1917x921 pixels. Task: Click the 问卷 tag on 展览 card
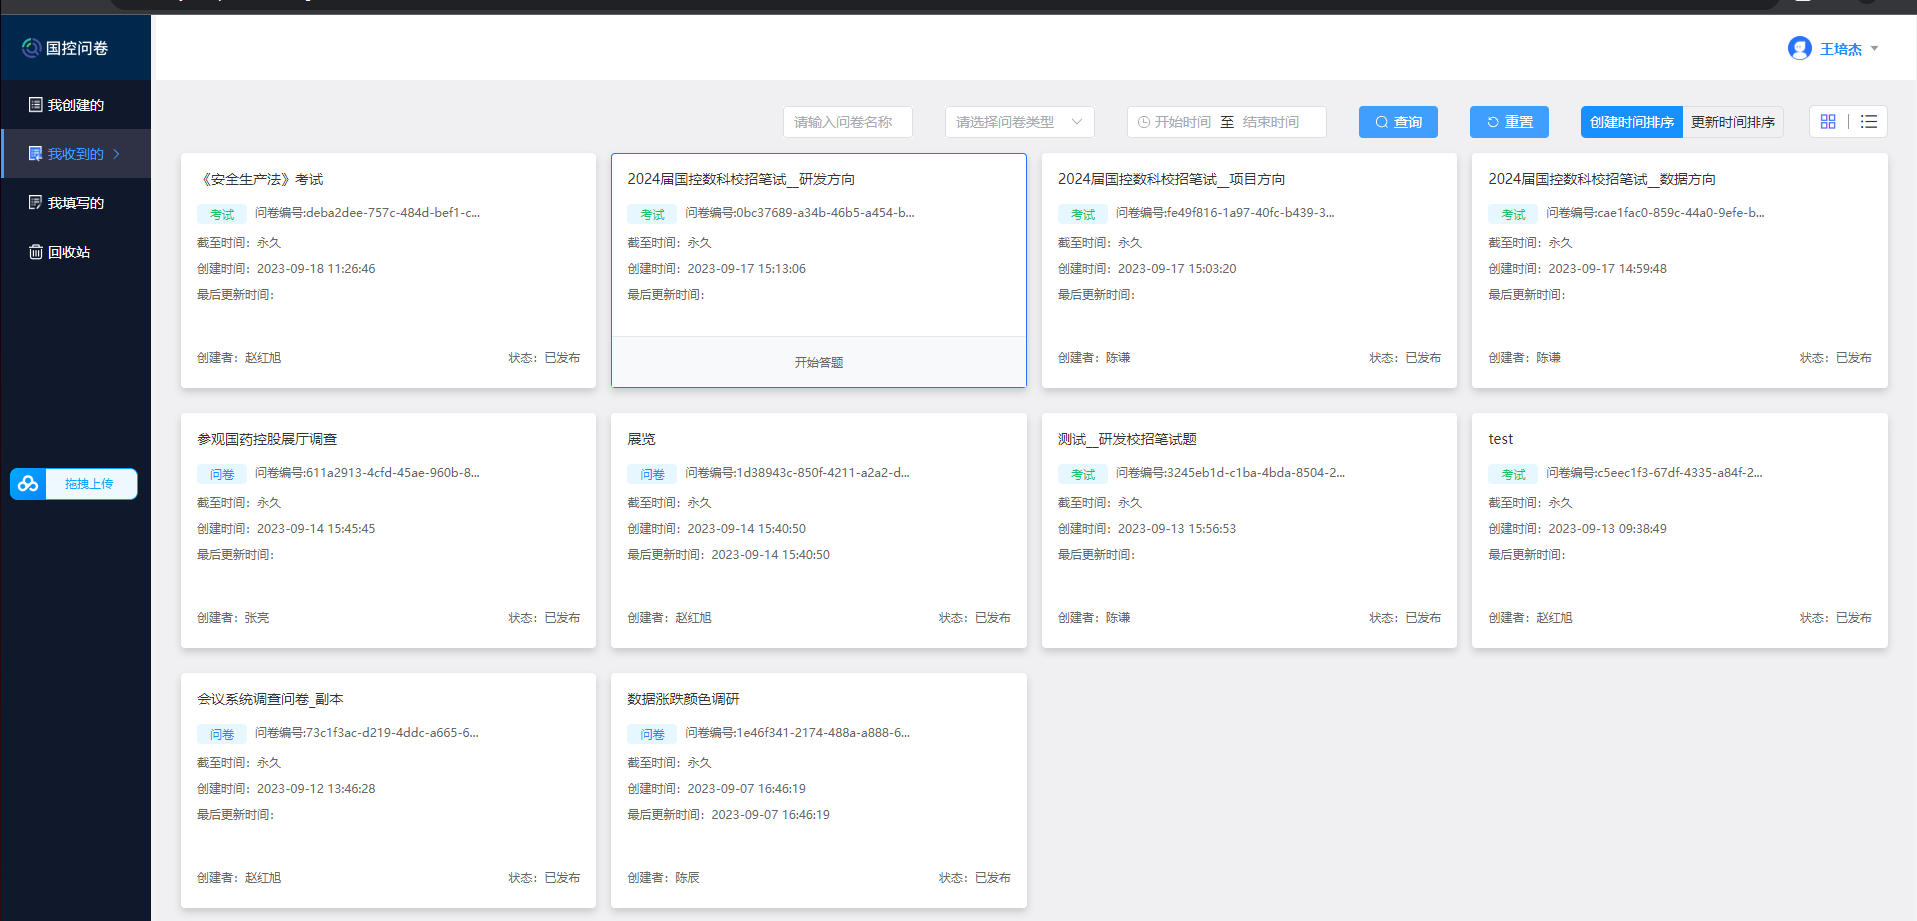[652, 474]
